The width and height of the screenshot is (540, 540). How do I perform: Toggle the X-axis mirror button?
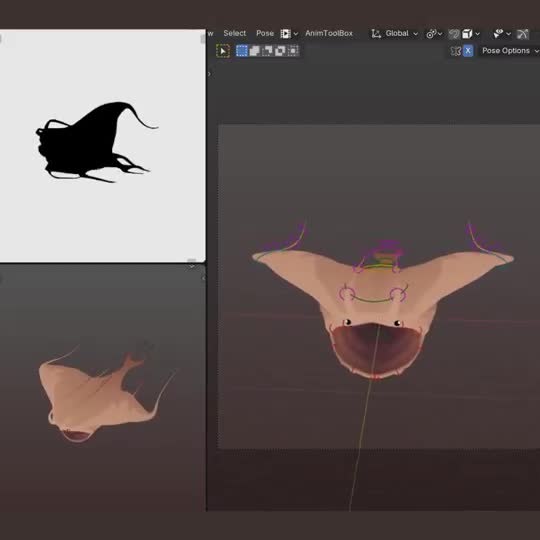click(468, 51)
